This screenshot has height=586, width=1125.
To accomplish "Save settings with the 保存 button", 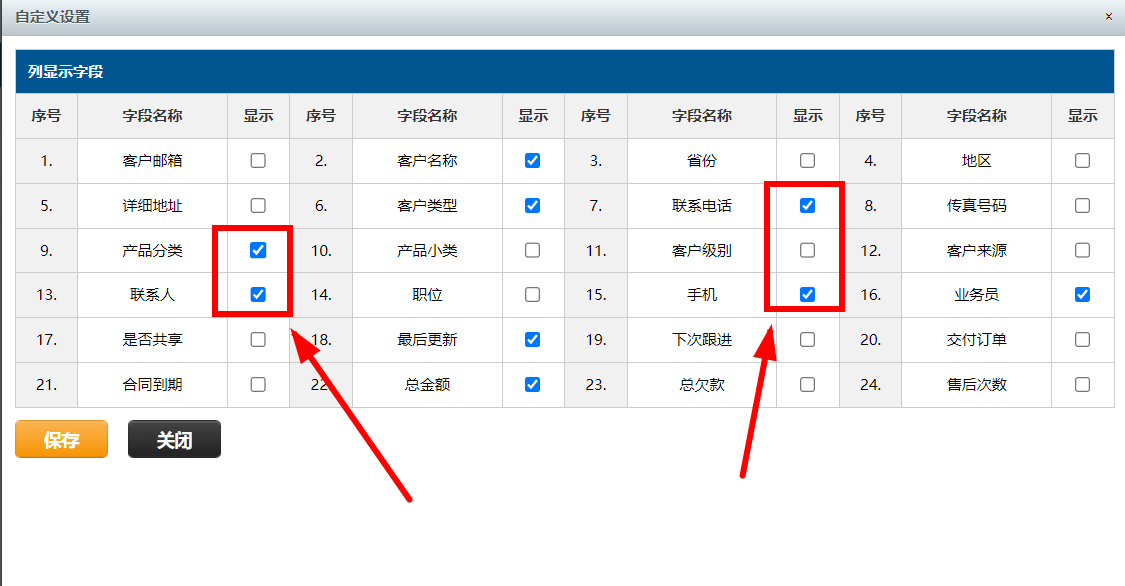I will (x=62, y=439).
